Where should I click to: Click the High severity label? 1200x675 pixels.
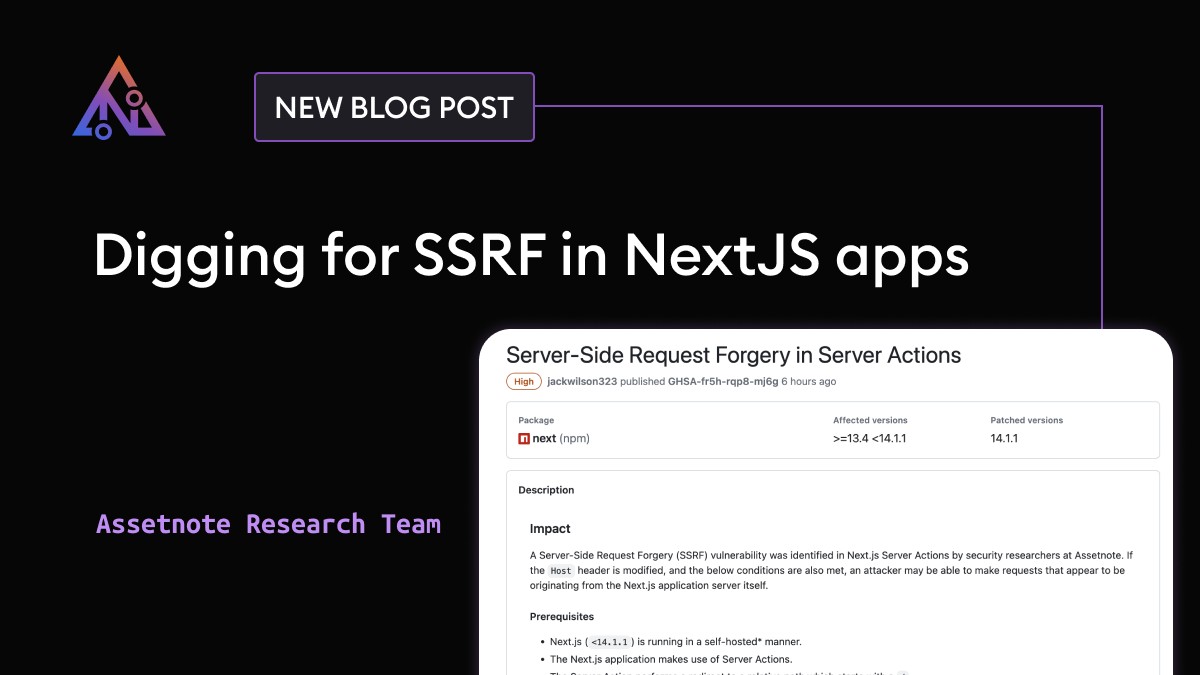524,381
